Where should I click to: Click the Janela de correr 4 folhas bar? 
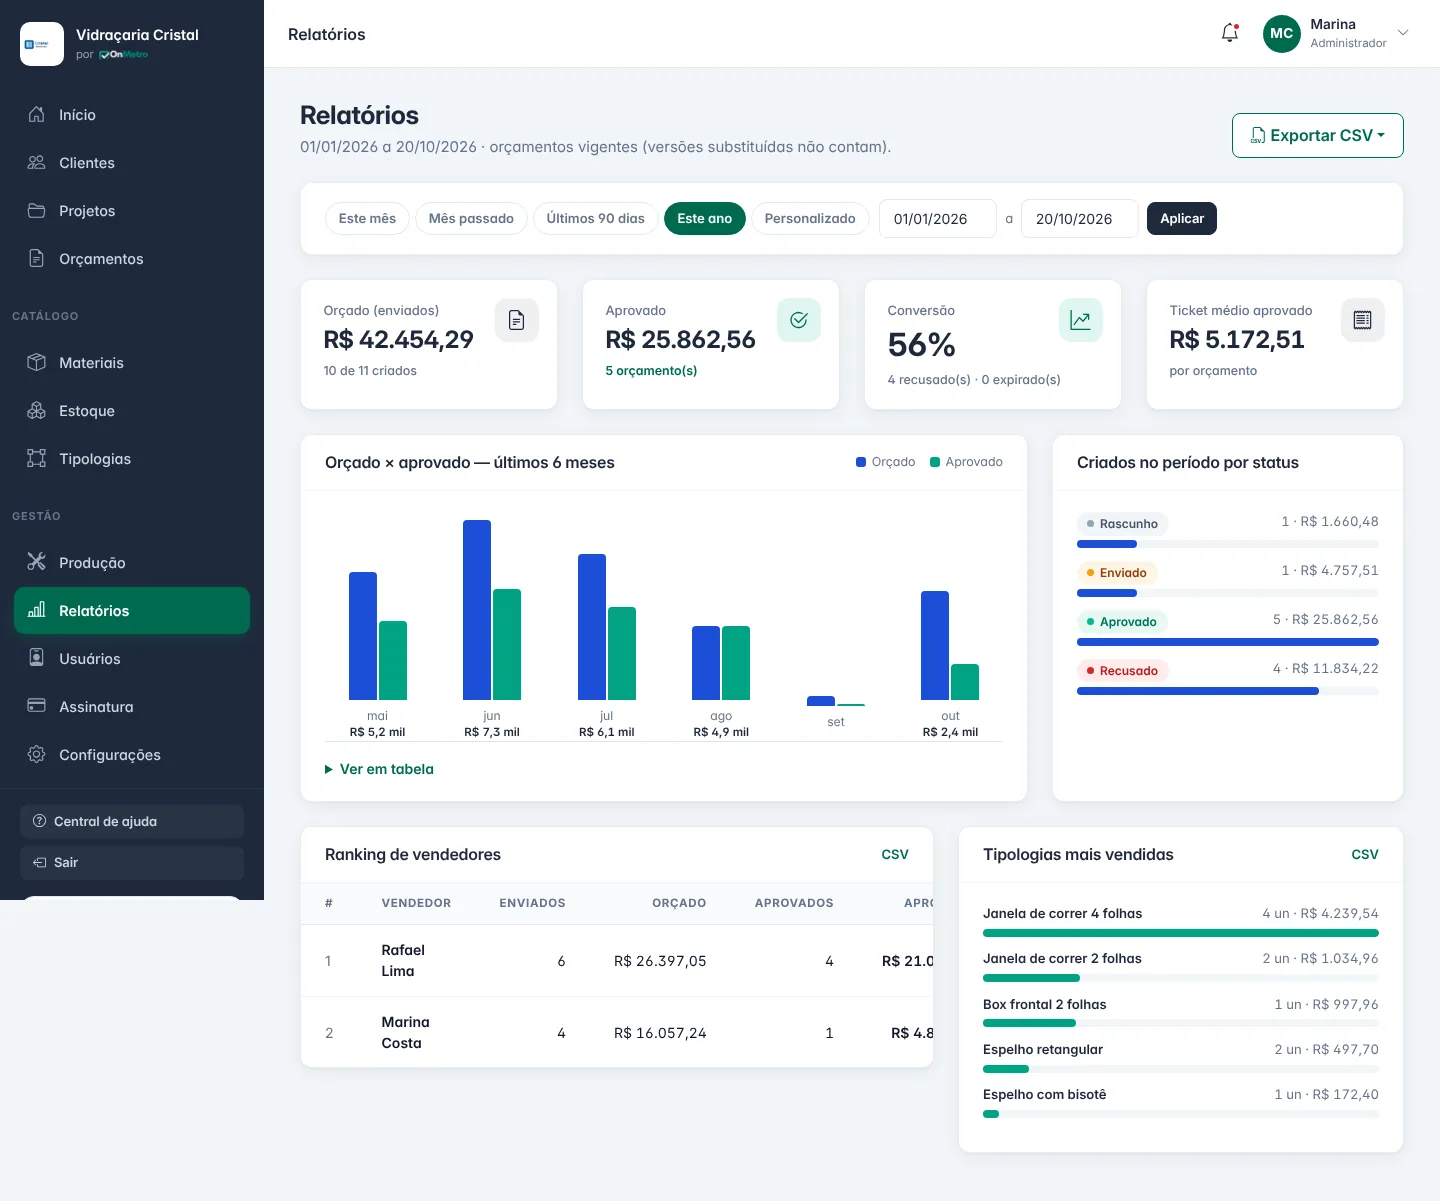pos(1181,933)
